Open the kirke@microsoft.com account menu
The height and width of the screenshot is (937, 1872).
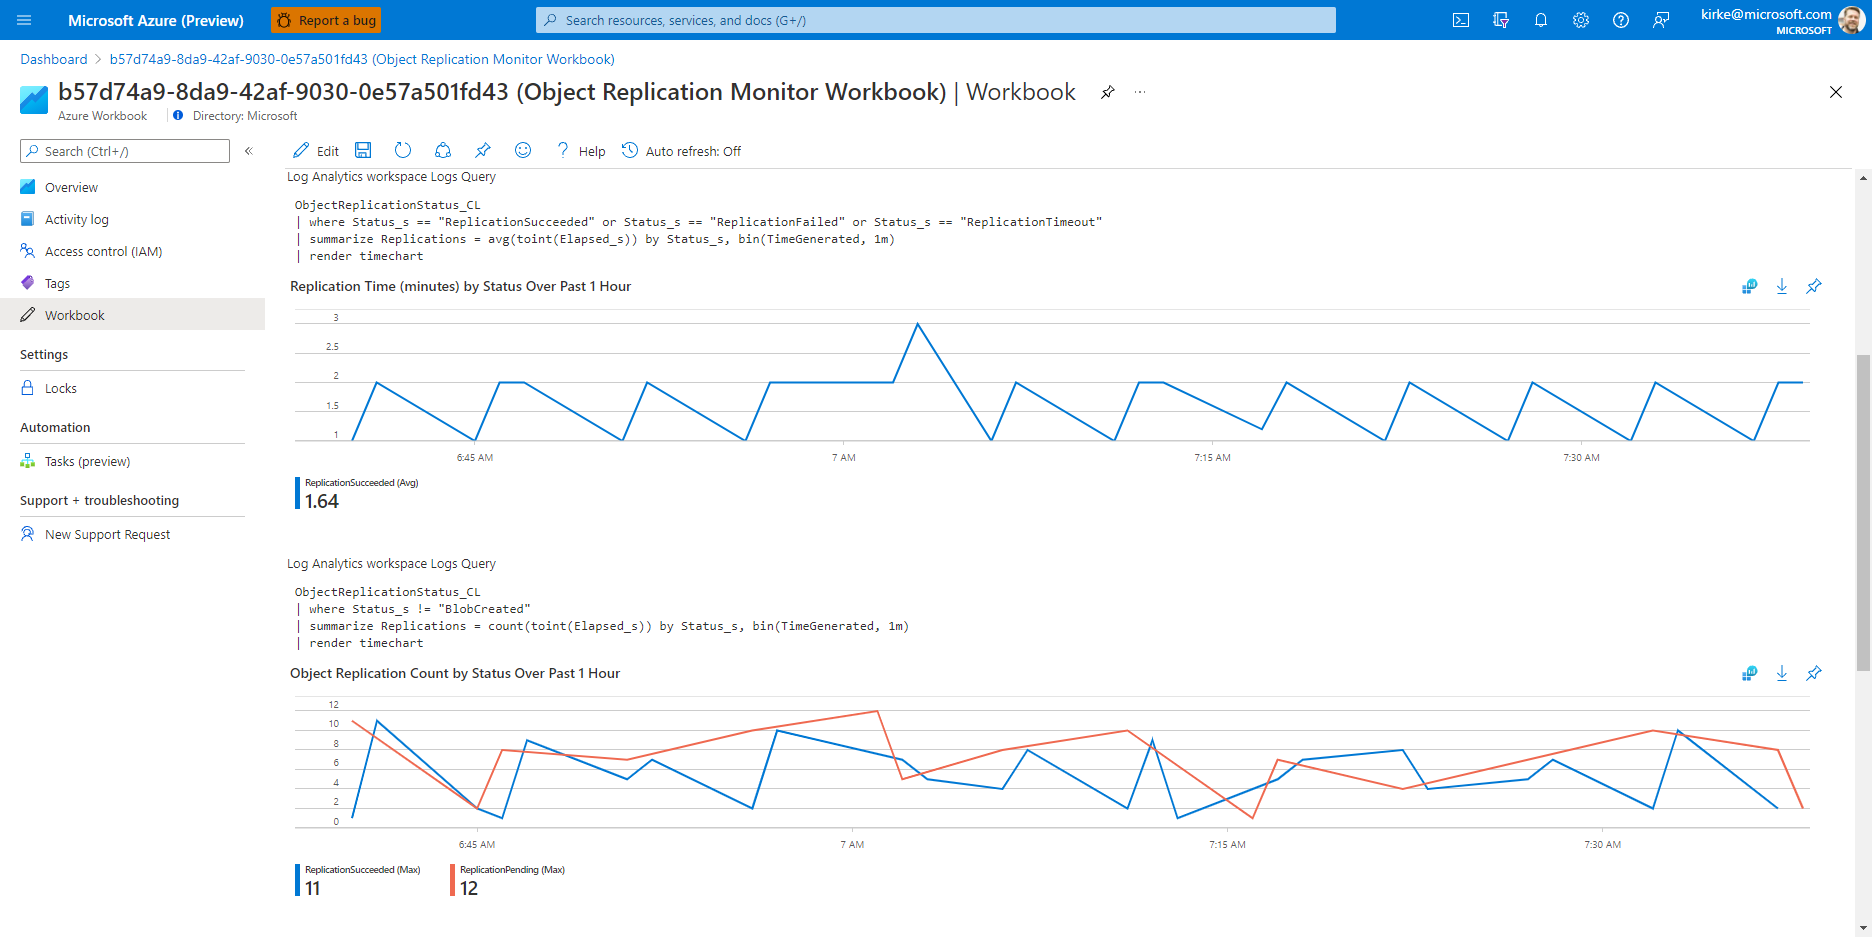click(1781, 20)
